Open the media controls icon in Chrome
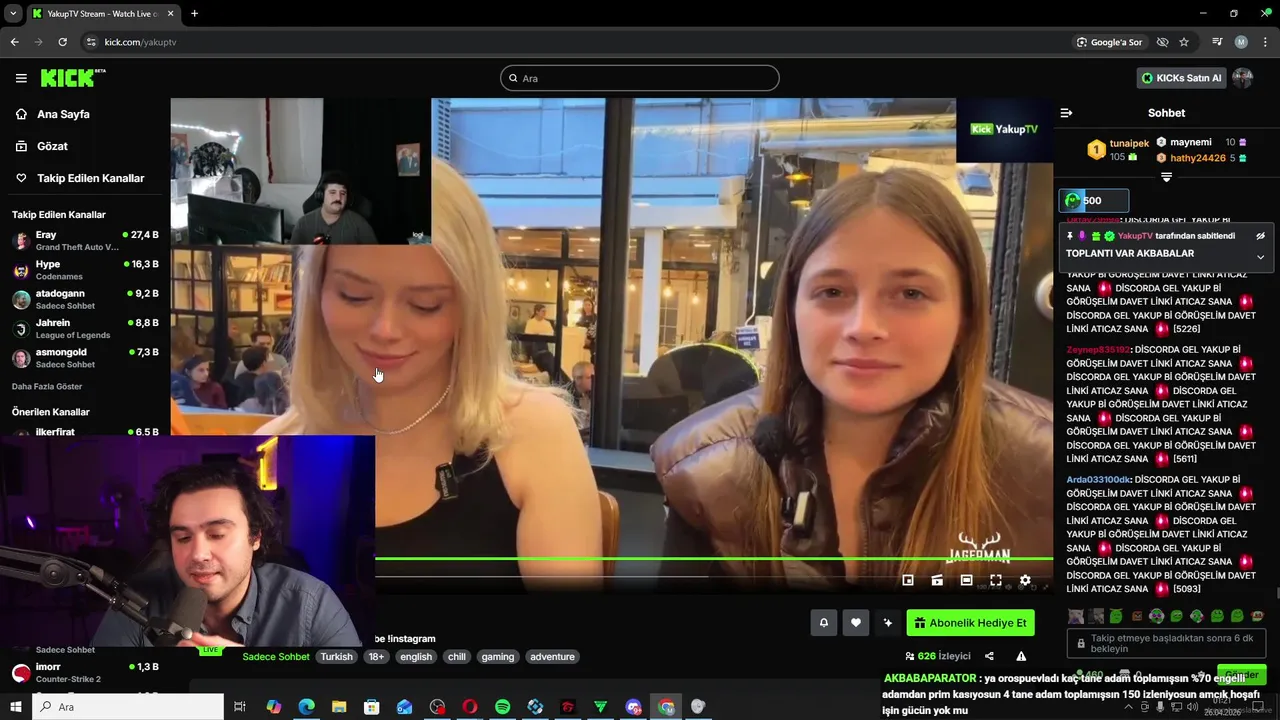 click(x=1217, y=42)
